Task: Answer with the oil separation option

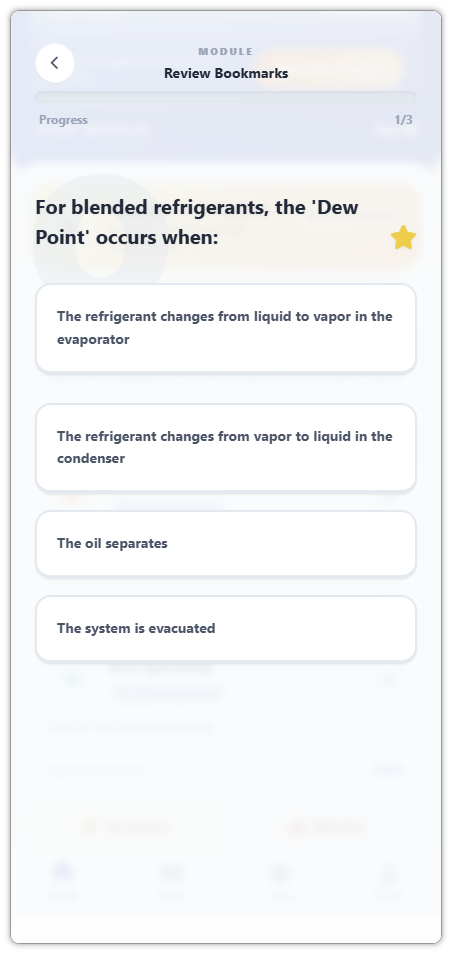Action: click(x=226, y=543)
